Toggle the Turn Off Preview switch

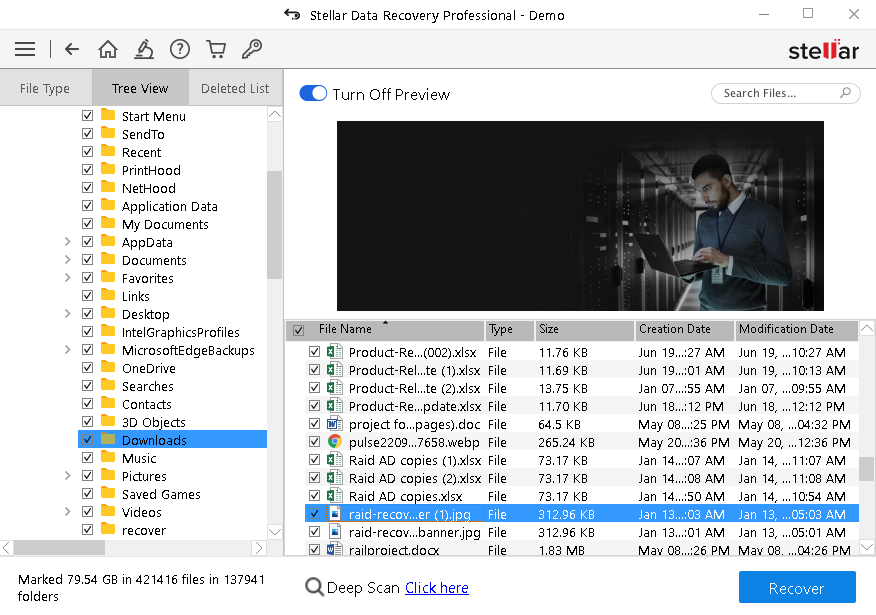(x=313, y=93)
